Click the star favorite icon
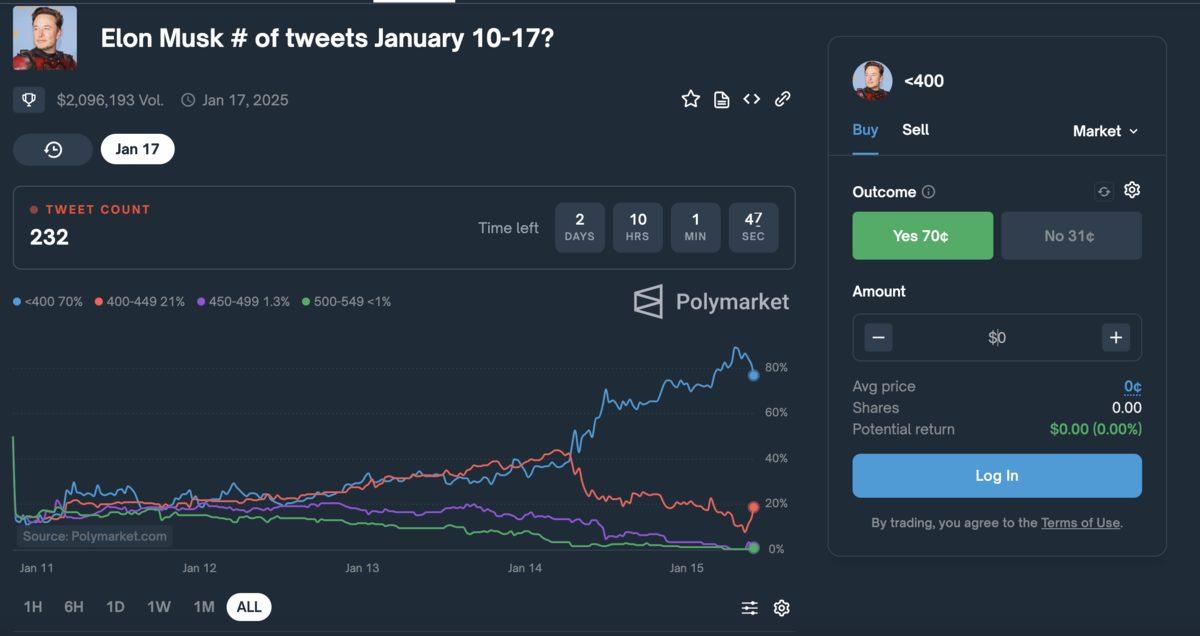 pos(690,99)
